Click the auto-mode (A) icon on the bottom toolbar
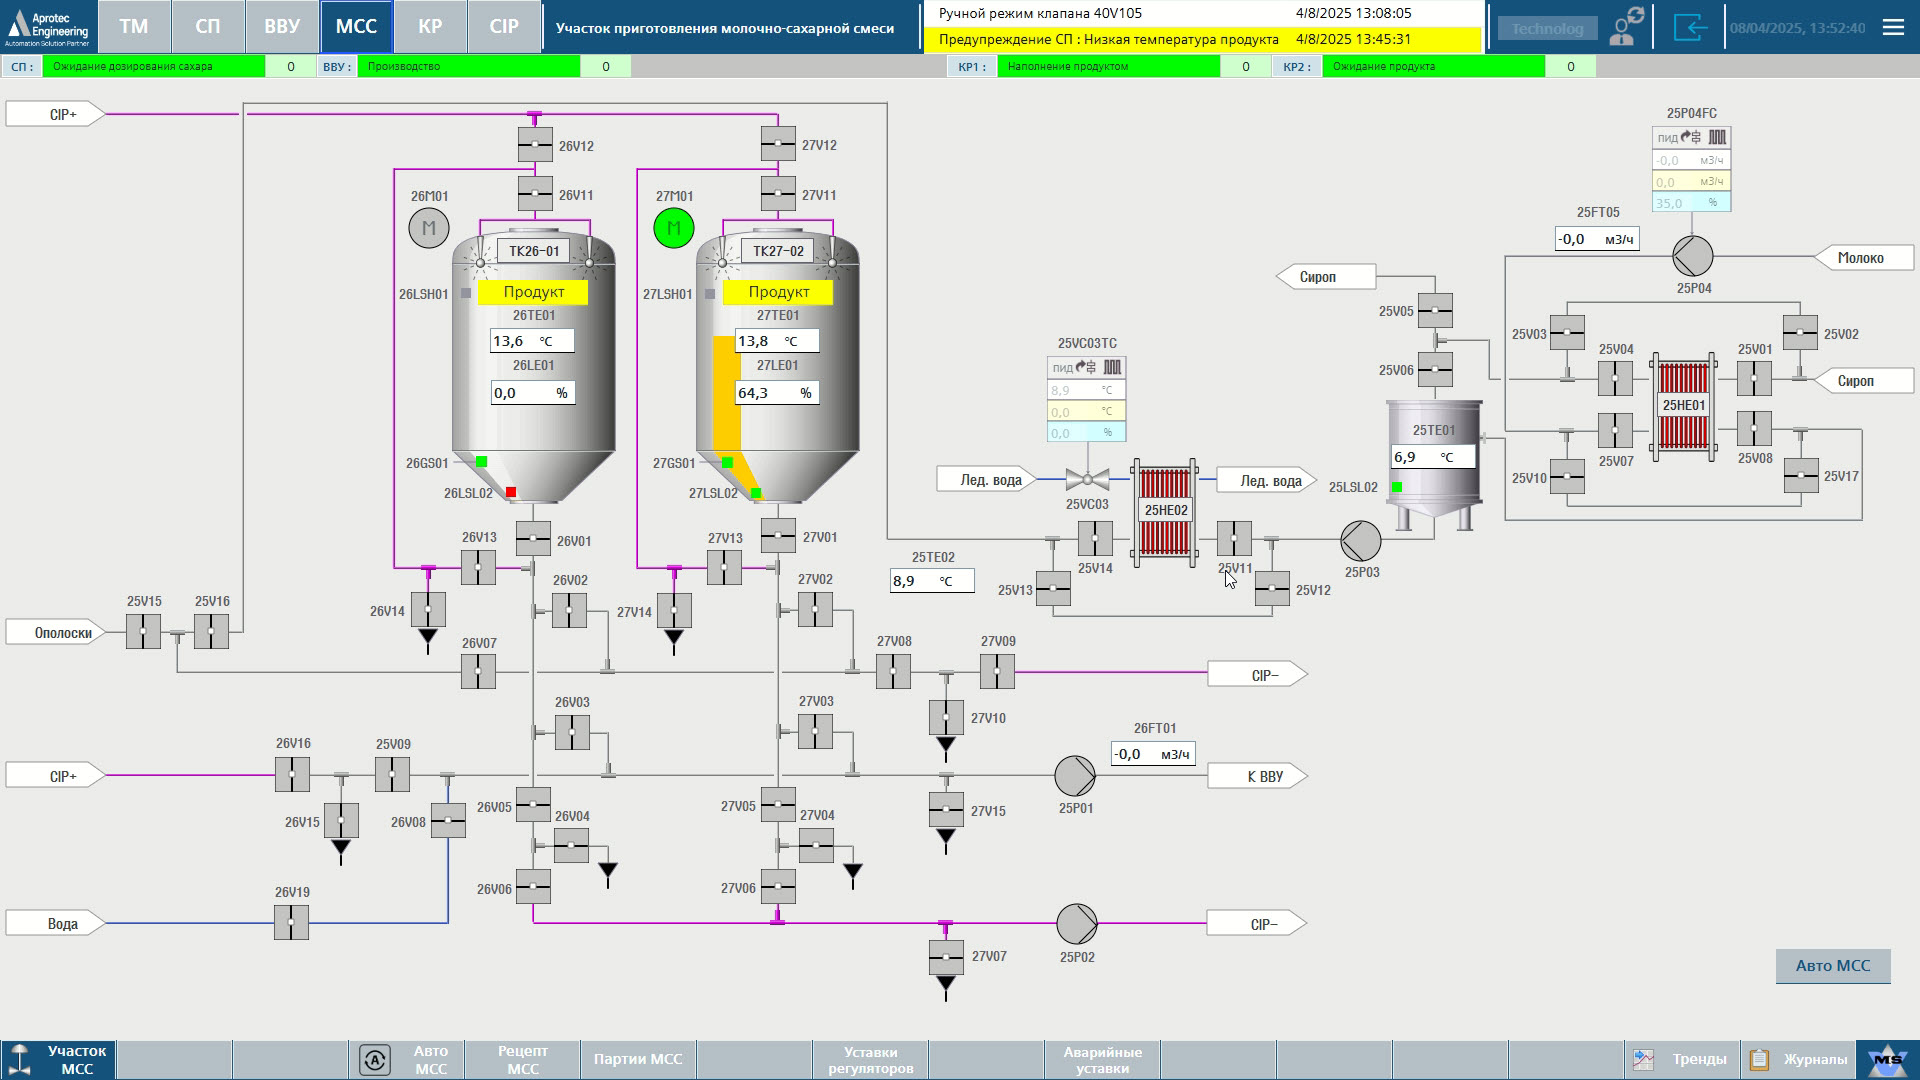 pyautogui.click(x=377, y=1058)
